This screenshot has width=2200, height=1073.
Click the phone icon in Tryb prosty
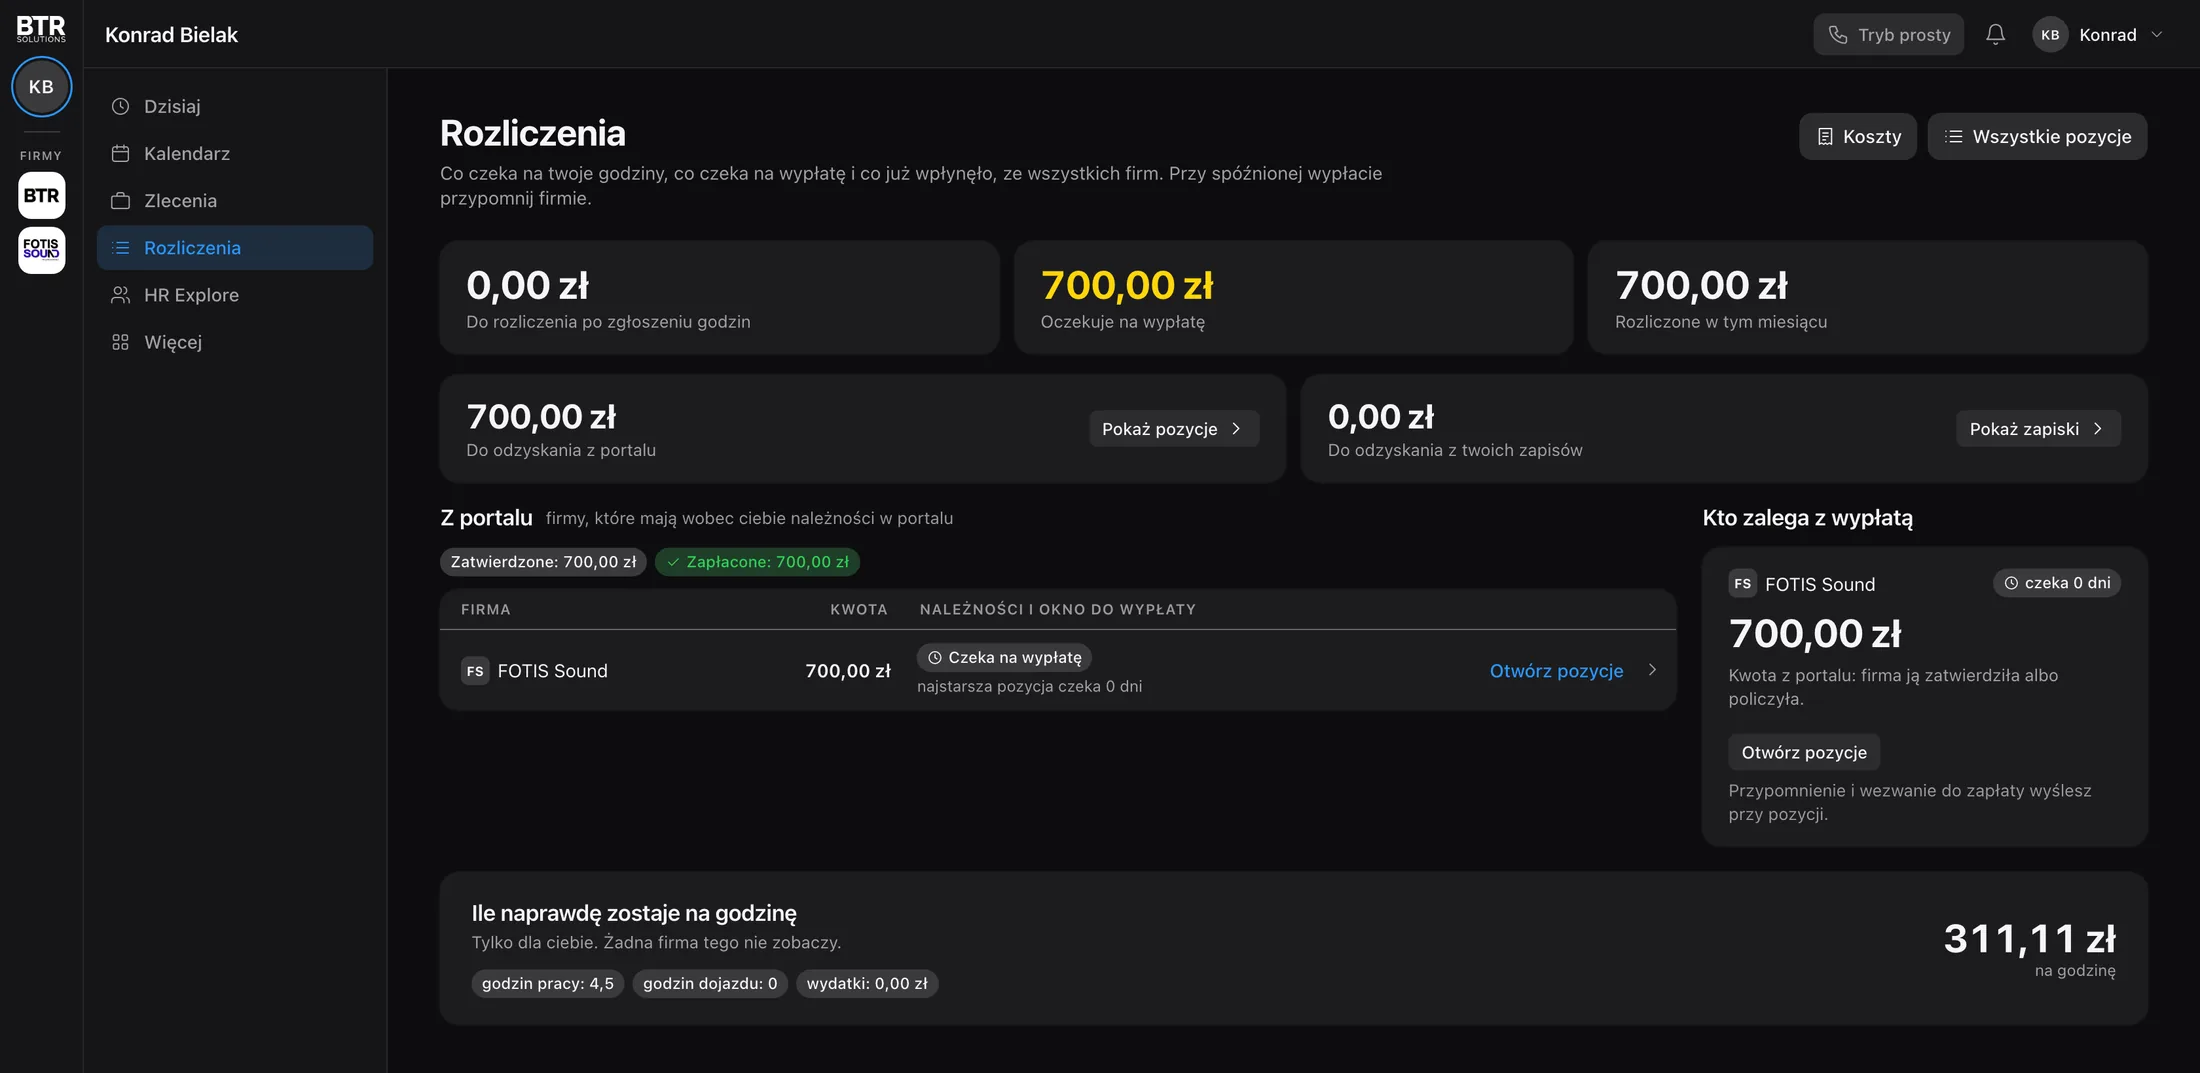coord(1838,35)
